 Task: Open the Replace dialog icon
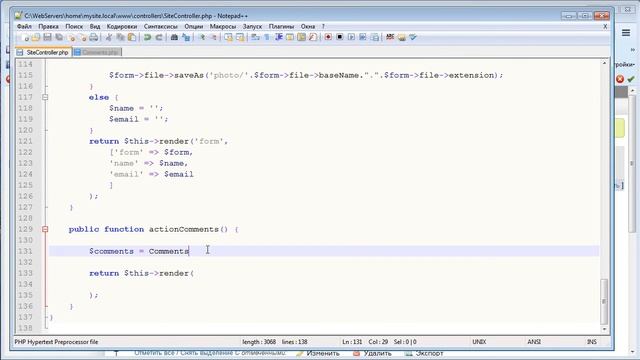(186, 38)
